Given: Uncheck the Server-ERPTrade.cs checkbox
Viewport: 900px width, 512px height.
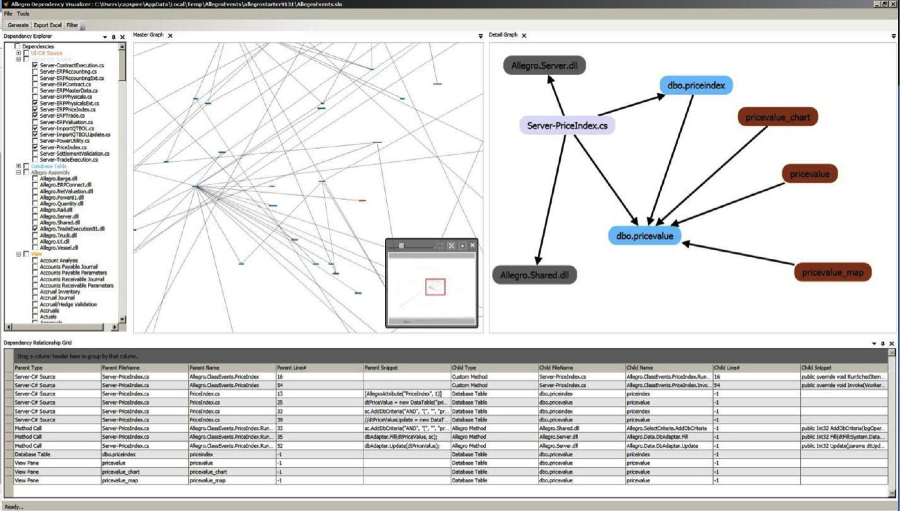Looking at the screenshot, I should point(35,116).
